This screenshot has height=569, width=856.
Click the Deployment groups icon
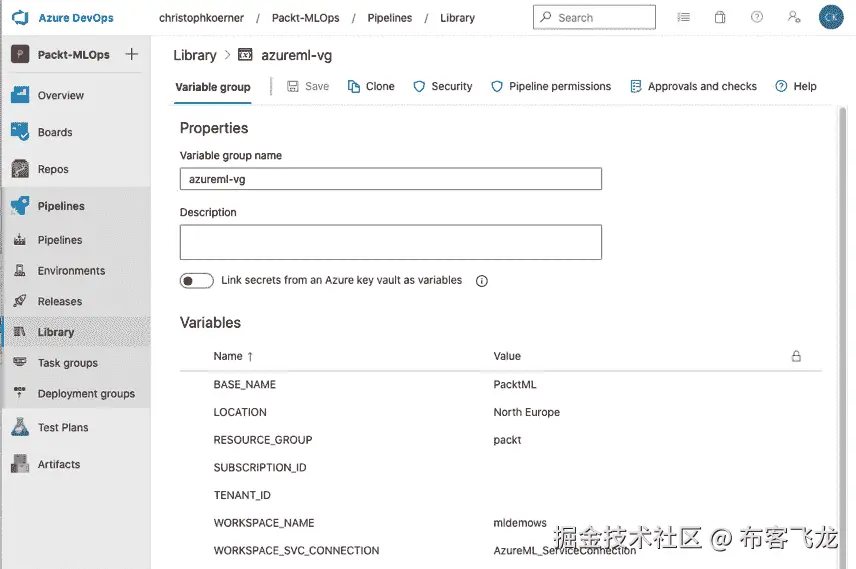coord(20,393)
